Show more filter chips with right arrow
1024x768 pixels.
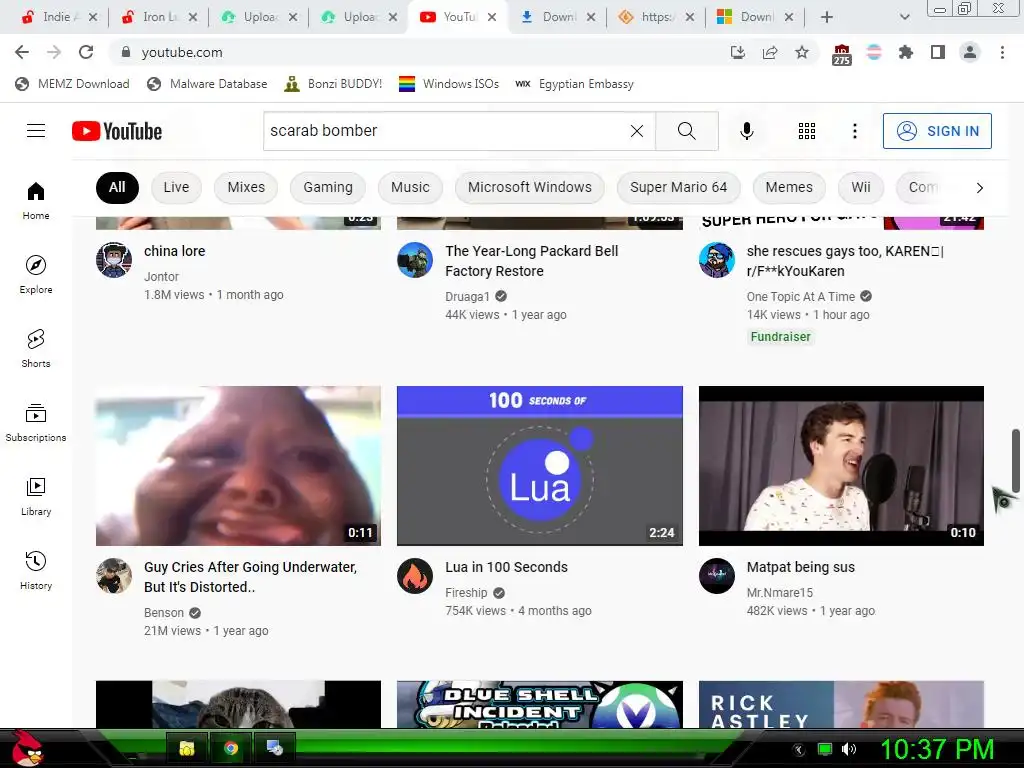coord(979,188)
